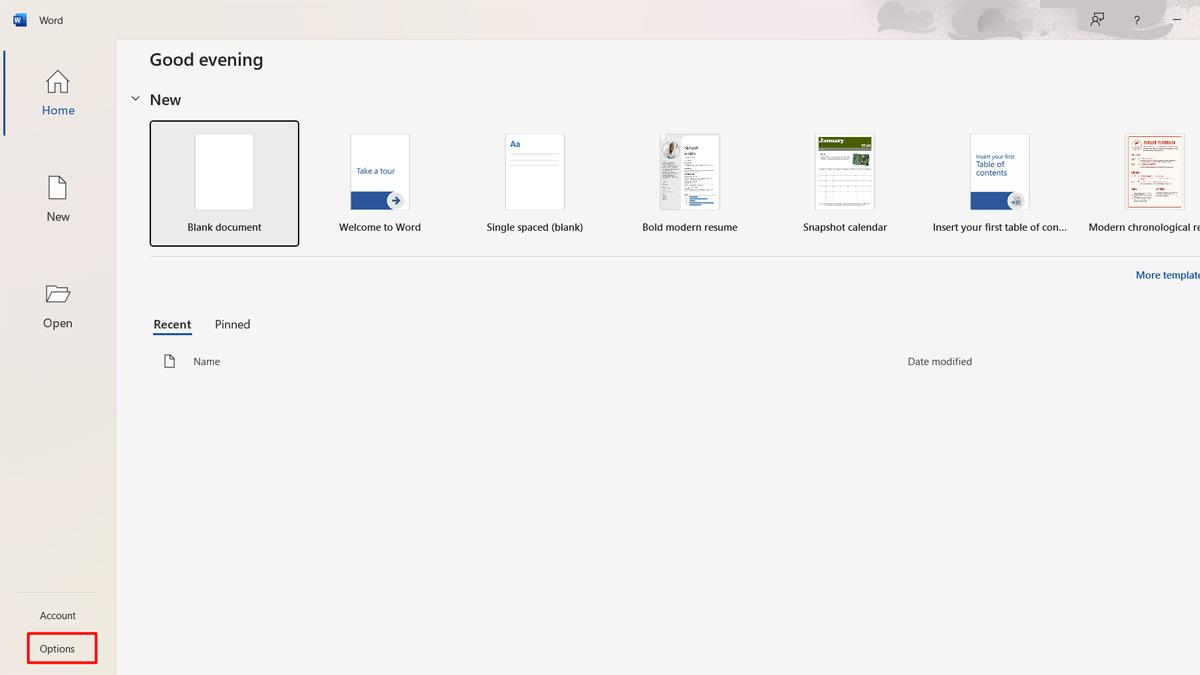Switch to the Pinned tab

(232, 324)
